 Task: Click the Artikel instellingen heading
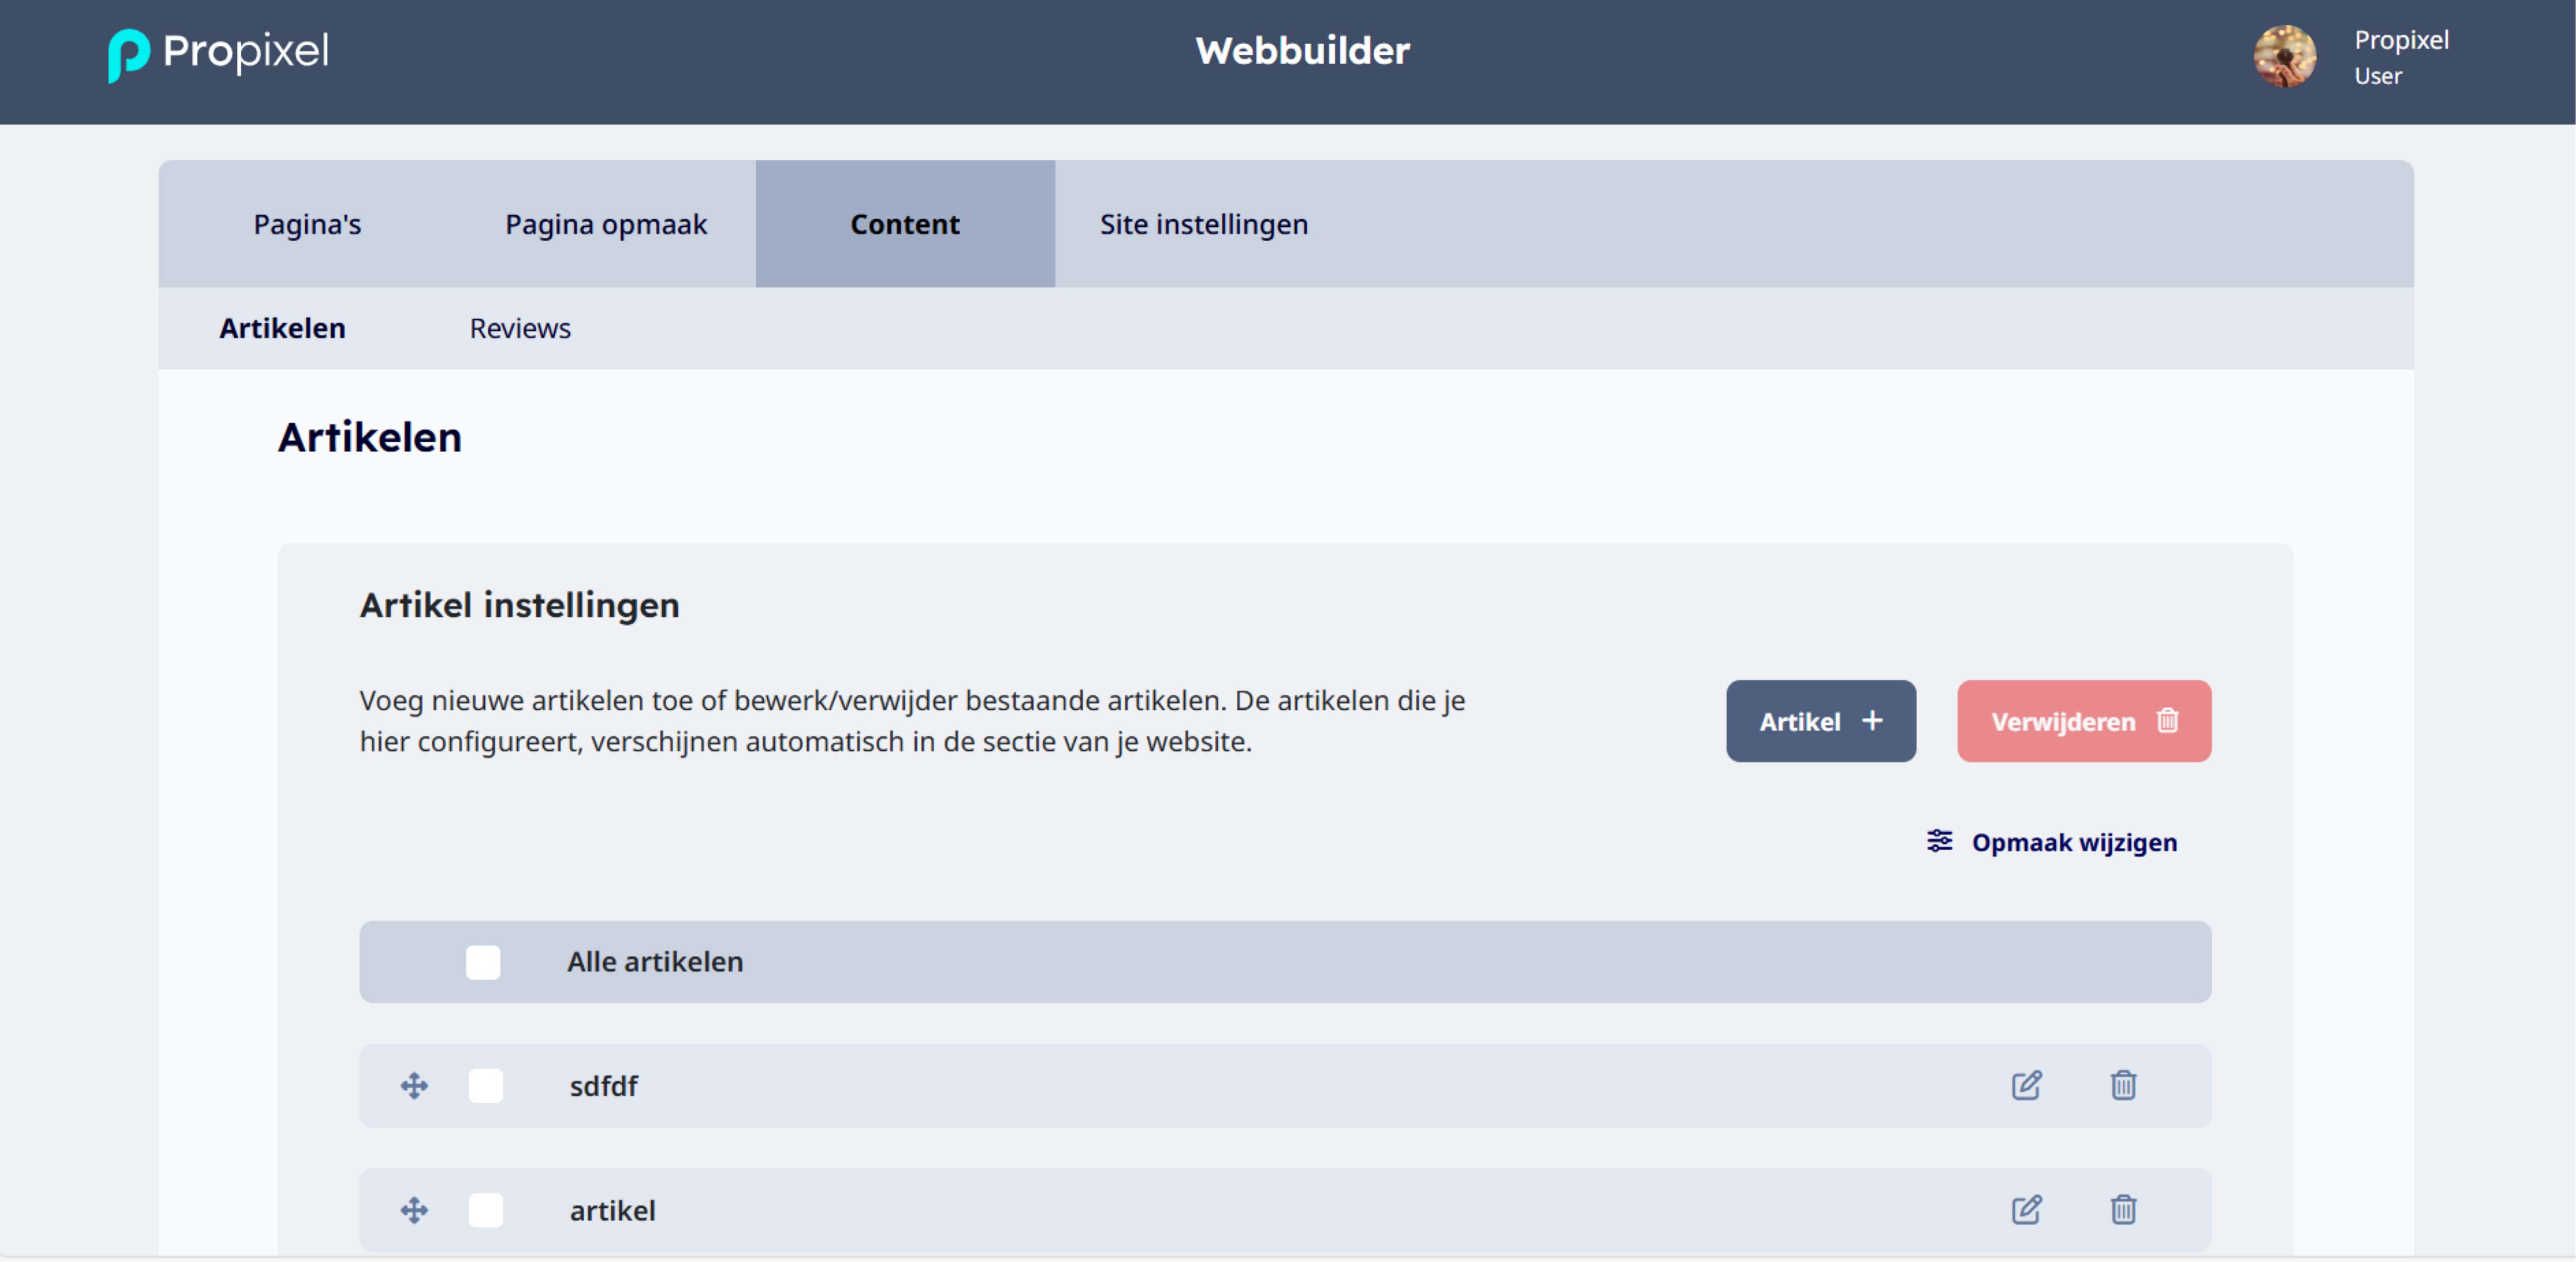click(x=519, y=605)
